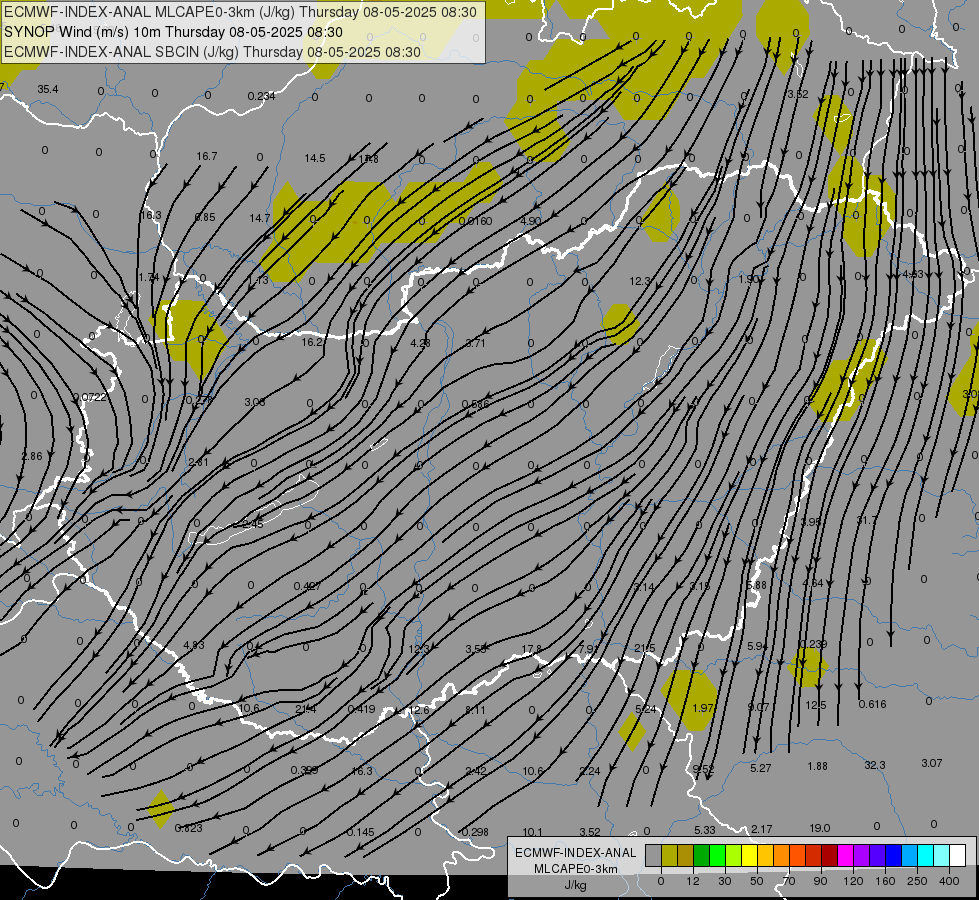The image size is (979, 900).
Task: Pick the magenta swatch in the color scale
Action: (845, 855)
